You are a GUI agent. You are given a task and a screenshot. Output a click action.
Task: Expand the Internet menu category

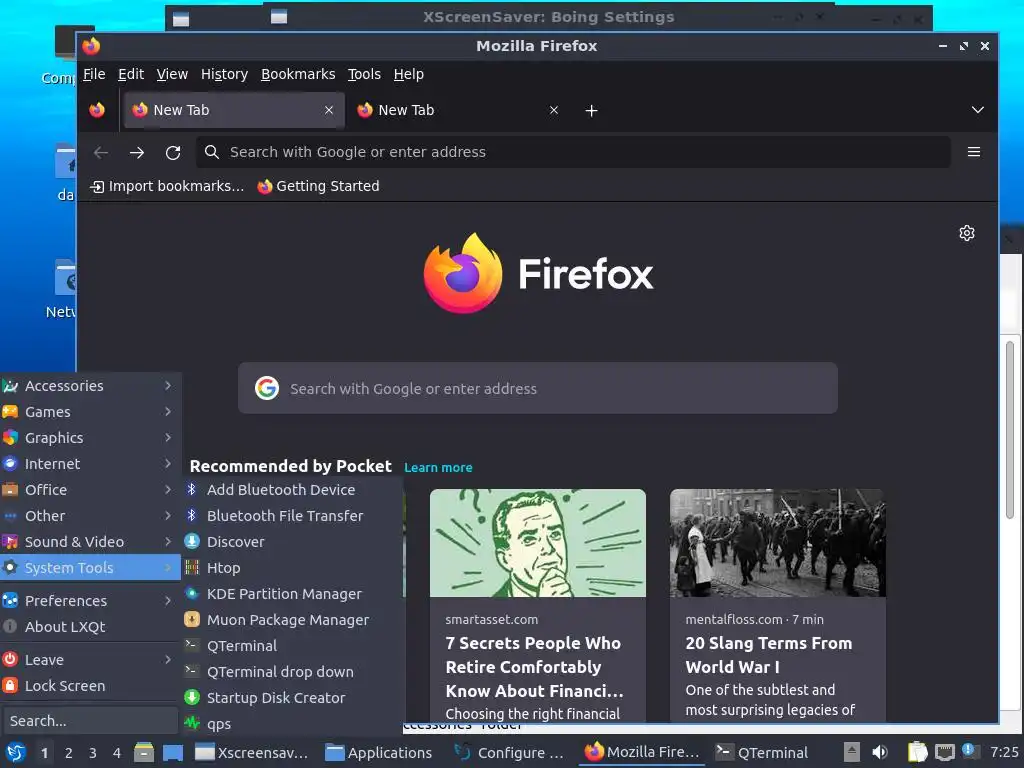pyautogui.click(x=90, y=464)
